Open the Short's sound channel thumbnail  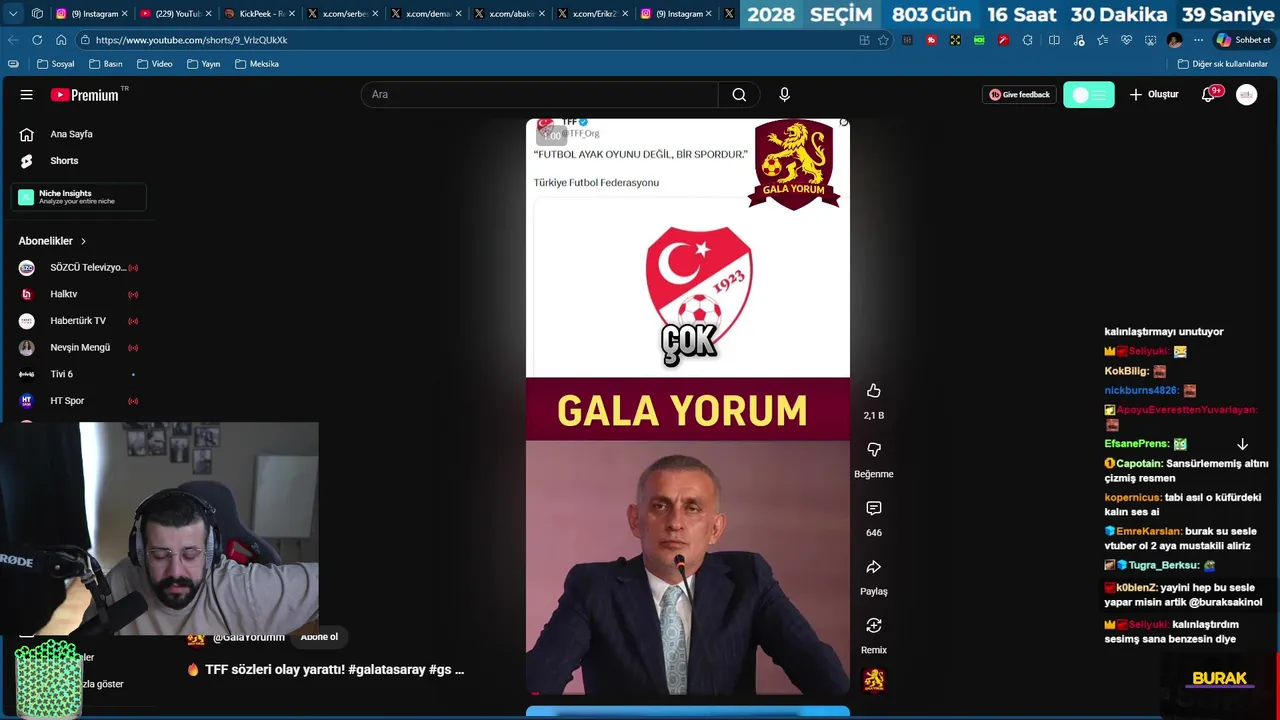[874, 680]
